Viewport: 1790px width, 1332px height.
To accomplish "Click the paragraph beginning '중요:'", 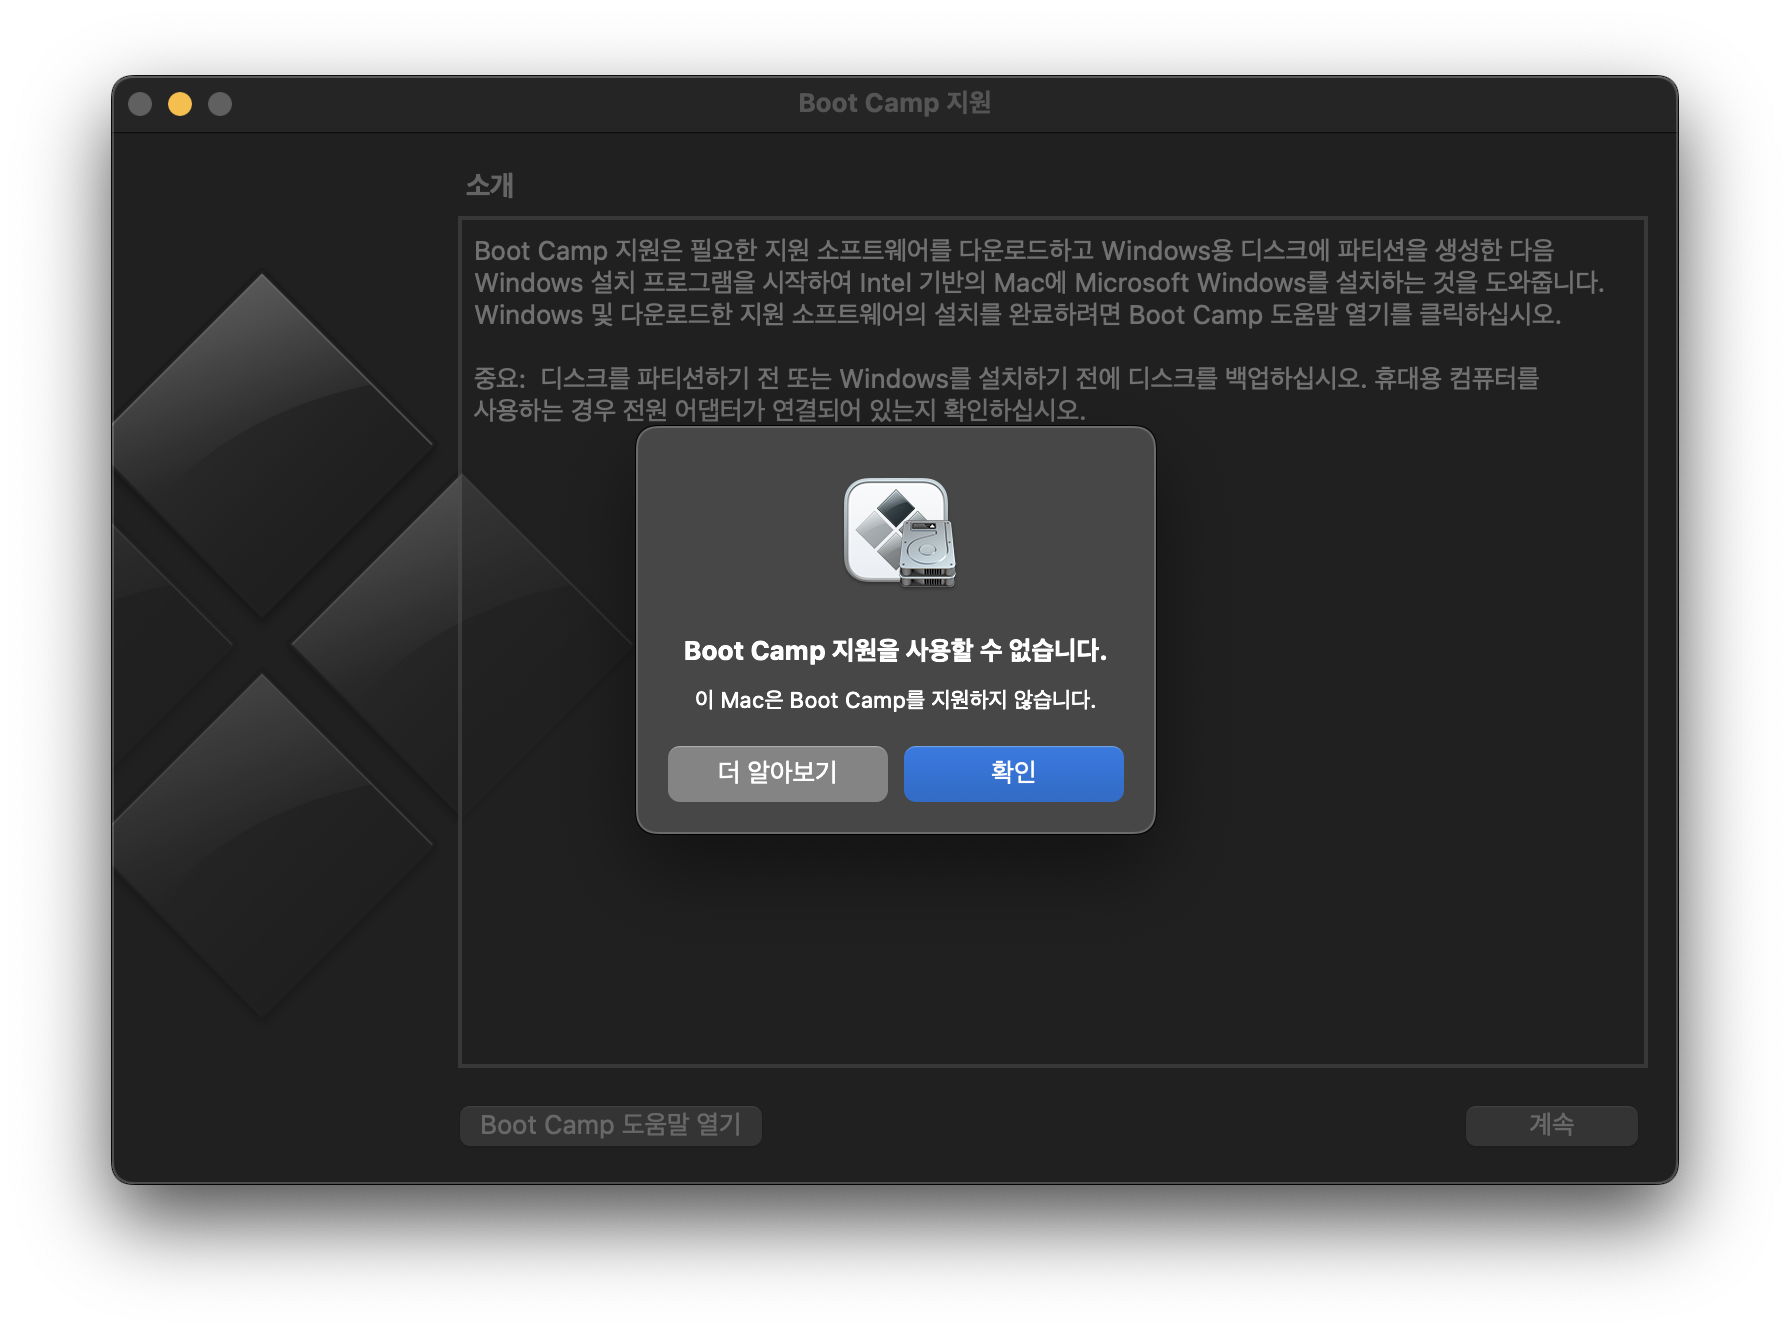I will point(1006,394).
